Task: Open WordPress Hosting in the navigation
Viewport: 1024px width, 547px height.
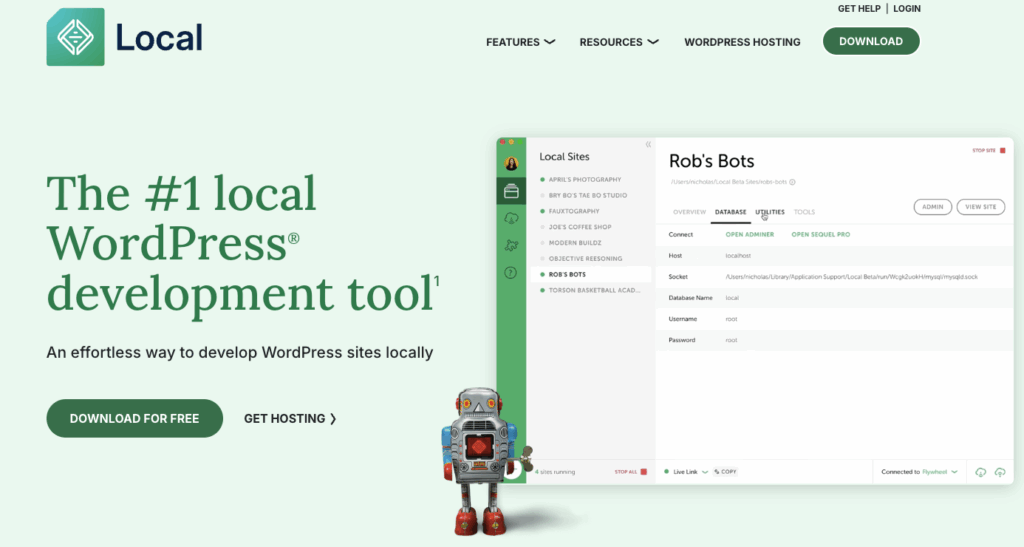Action: 742,42
